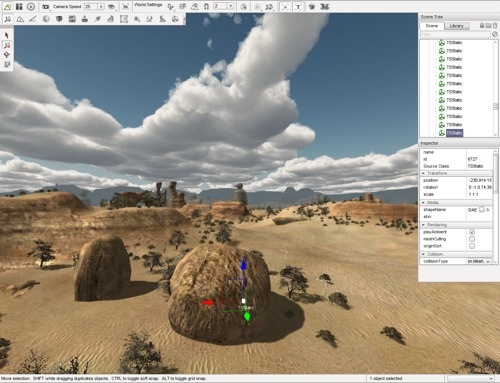The width and height of the screenshot is (500, 383).
Task: Open the Decal Editor stamp icon
Action: 85,19
